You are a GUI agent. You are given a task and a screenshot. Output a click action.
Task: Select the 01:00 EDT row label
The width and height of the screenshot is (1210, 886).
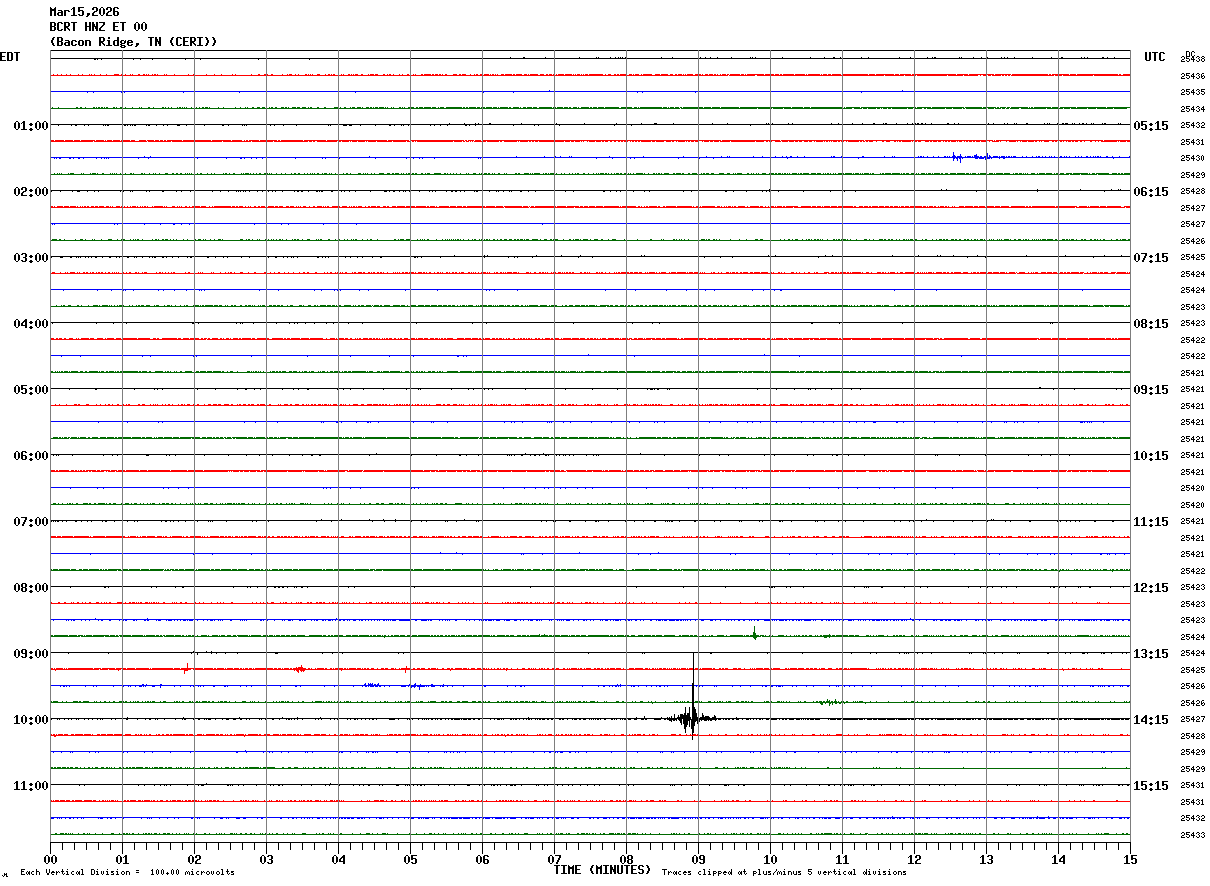[x=30, y=125]
